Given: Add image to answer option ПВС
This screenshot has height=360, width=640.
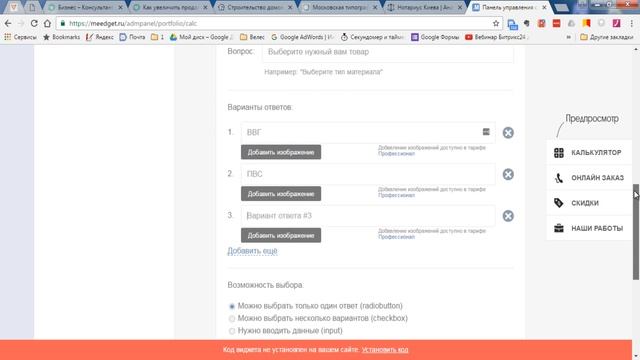Looking at the screenshot, I should (x=281, y=194).
